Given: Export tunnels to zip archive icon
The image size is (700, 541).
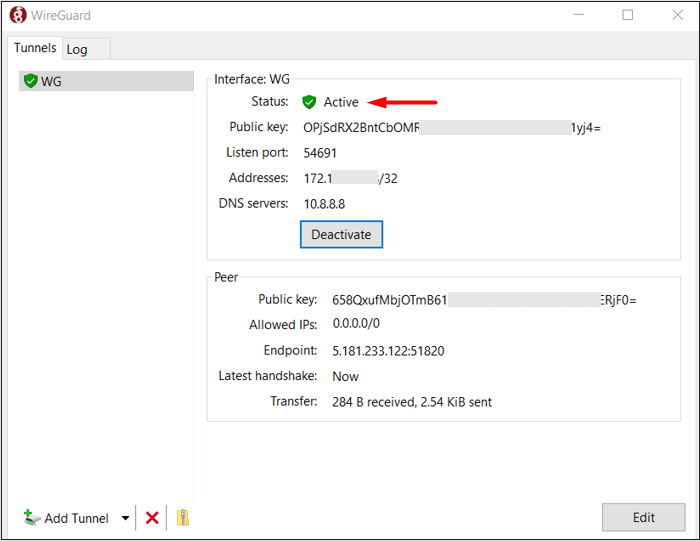Looking at the screenshot, I should tap(183, 518).
